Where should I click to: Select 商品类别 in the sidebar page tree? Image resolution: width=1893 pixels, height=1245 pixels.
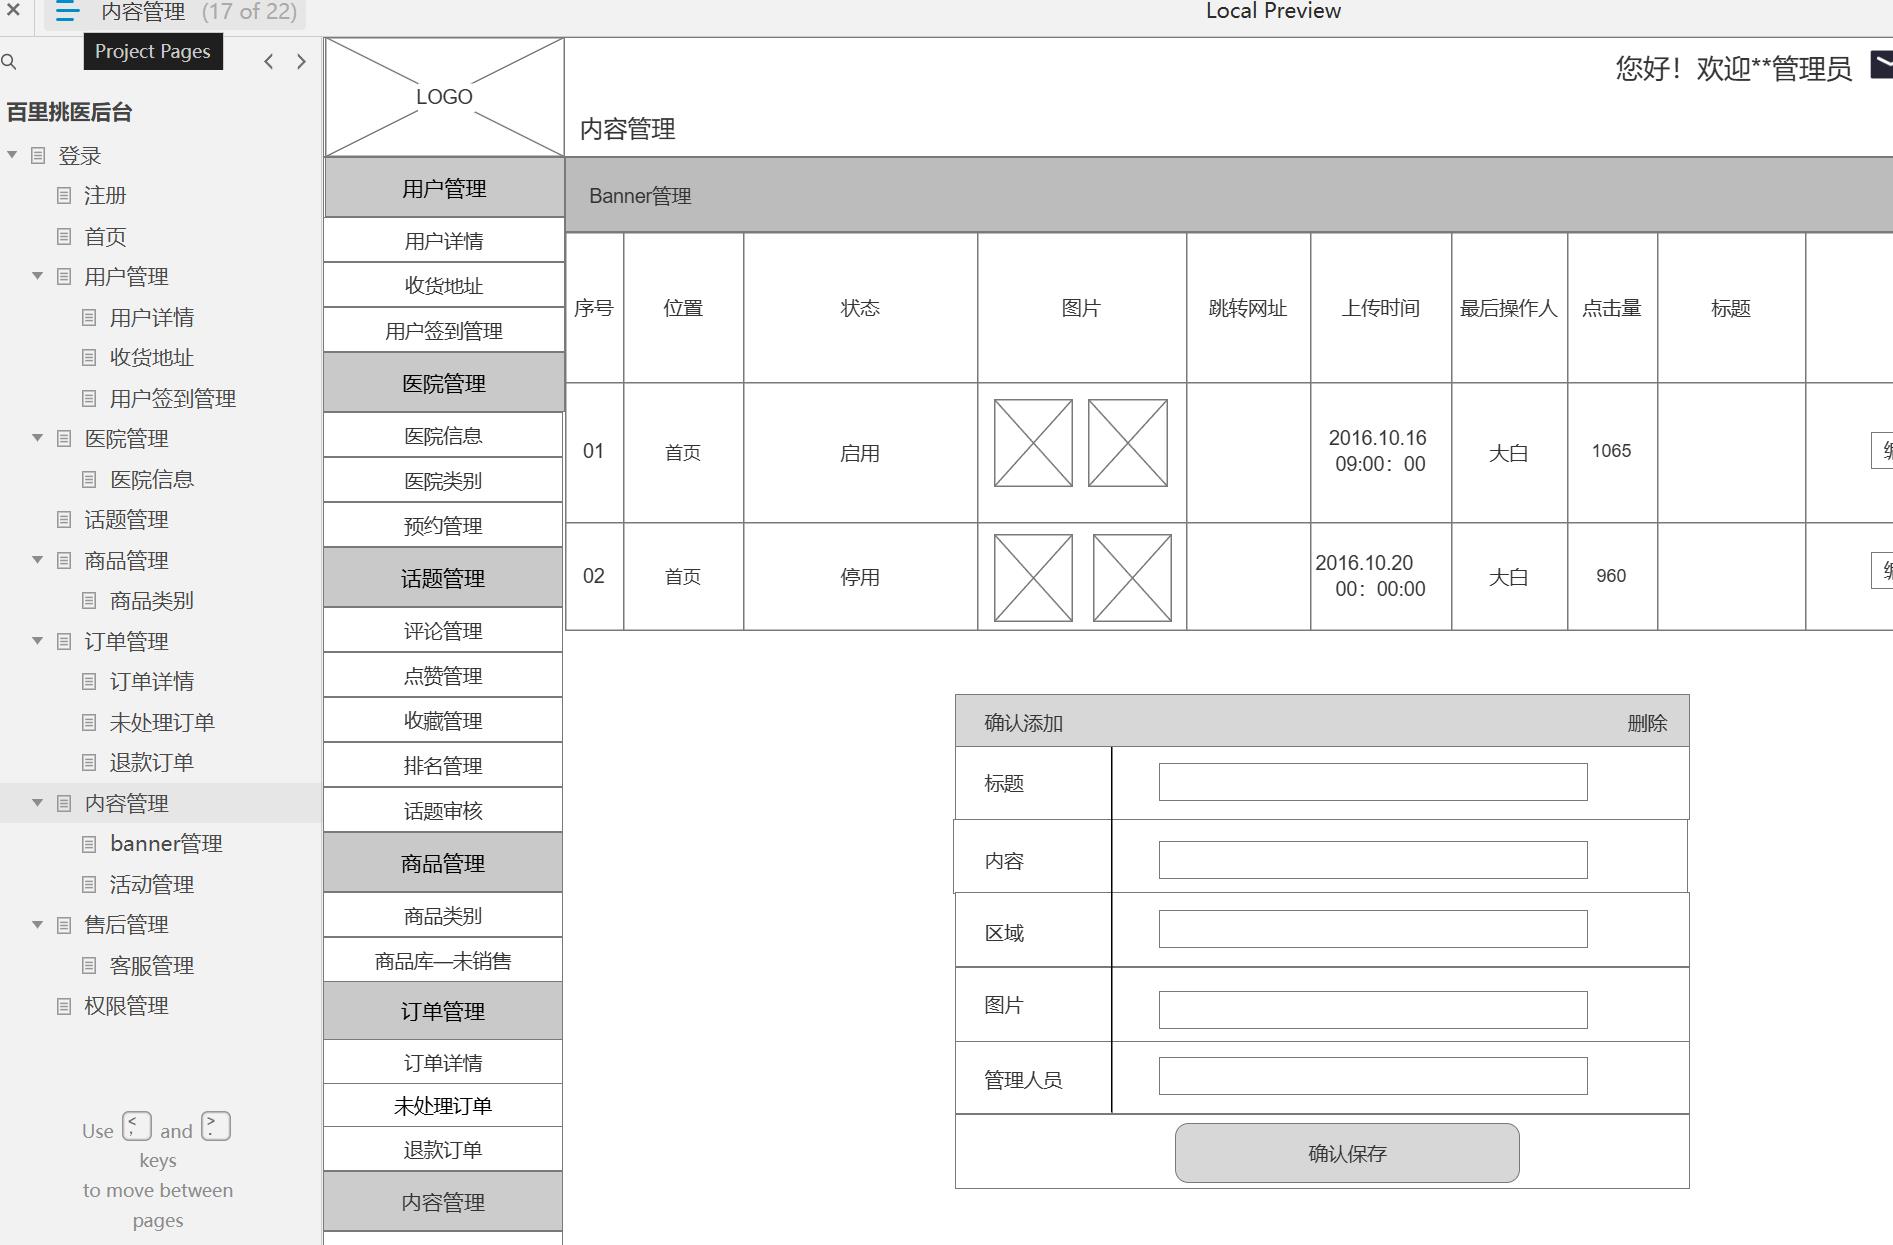152,601
